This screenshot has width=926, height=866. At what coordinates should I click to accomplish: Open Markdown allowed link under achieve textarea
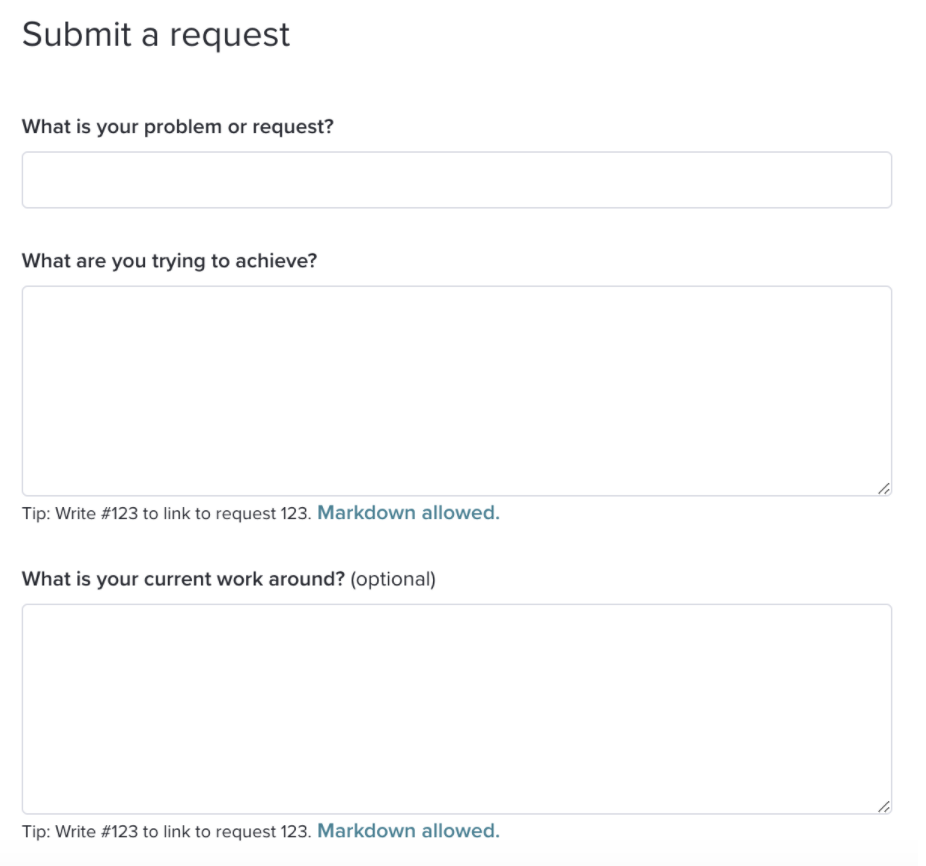tap(408, 513)
